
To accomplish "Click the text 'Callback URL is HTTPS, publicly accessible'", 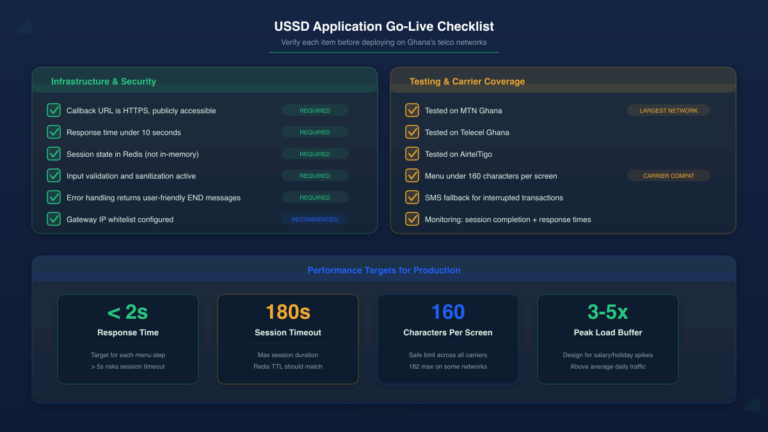I will (141, 111).
